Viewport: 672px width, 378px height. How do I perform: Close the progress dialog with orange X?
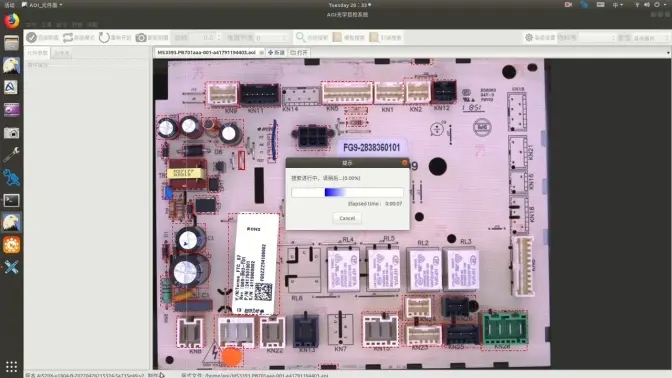click(405, 163)
